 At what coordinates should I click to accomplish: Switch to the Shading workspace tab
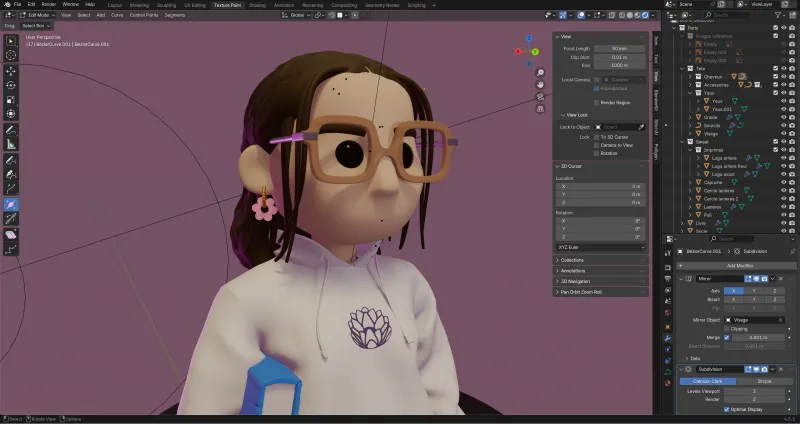tap(257, 5)
